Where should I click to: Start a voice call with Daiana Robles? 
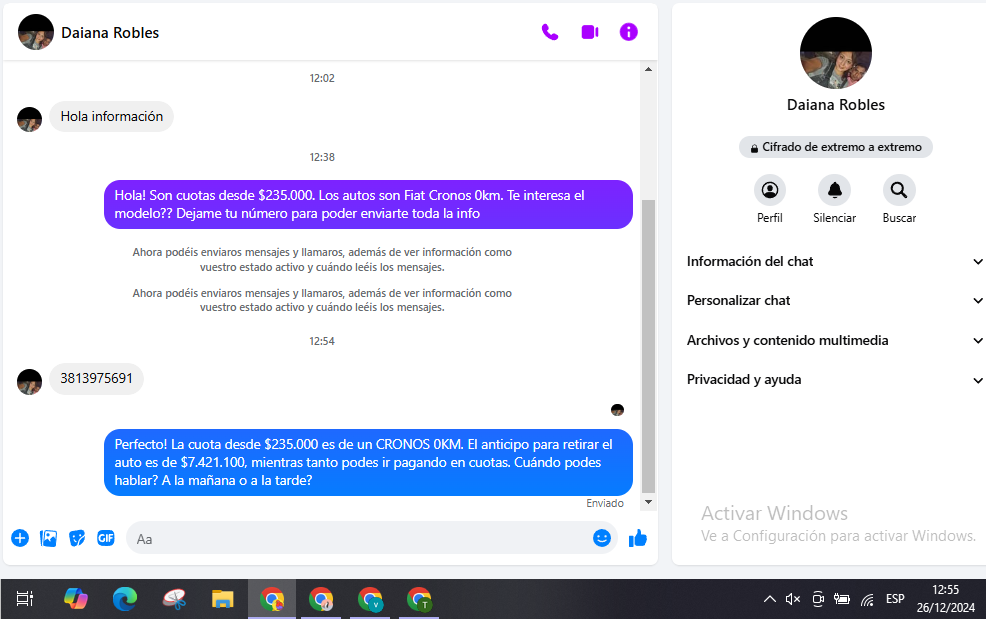tap(550, 32)
